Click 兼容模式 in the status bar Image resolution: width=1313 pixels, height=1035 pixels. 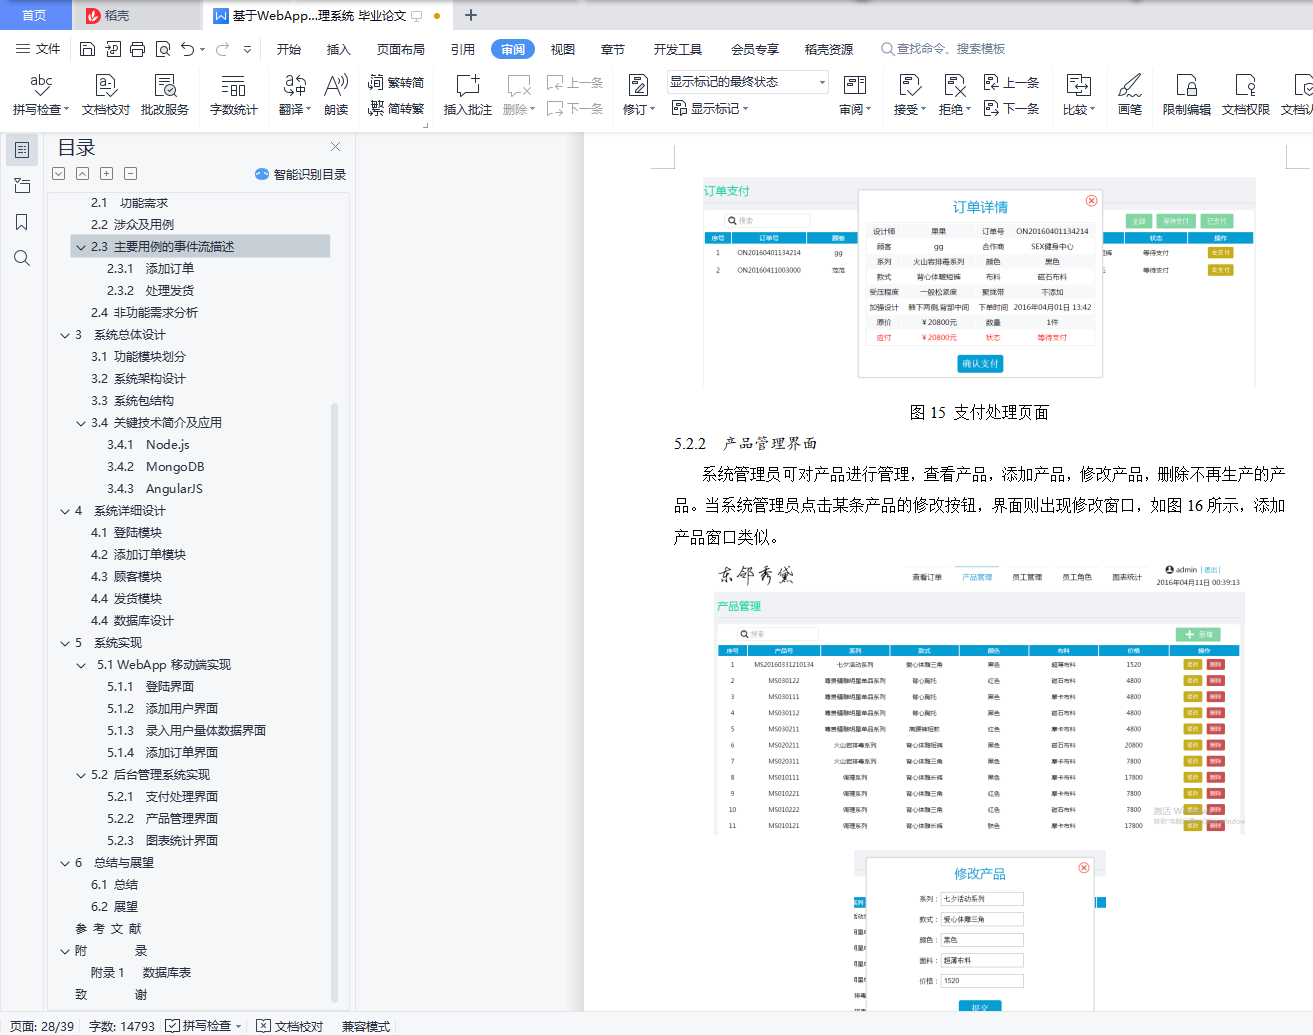(366, 1026)
